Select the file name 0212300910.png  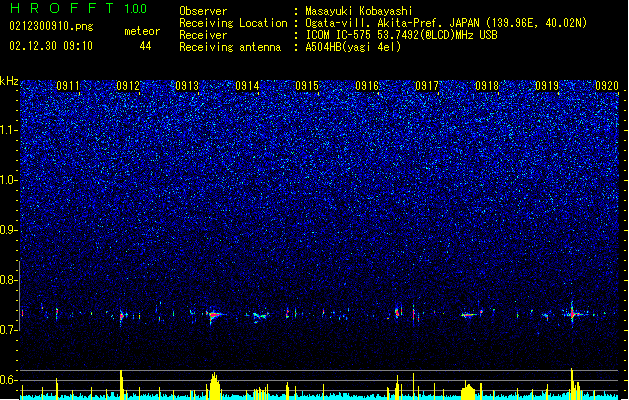tap(51, 26)
